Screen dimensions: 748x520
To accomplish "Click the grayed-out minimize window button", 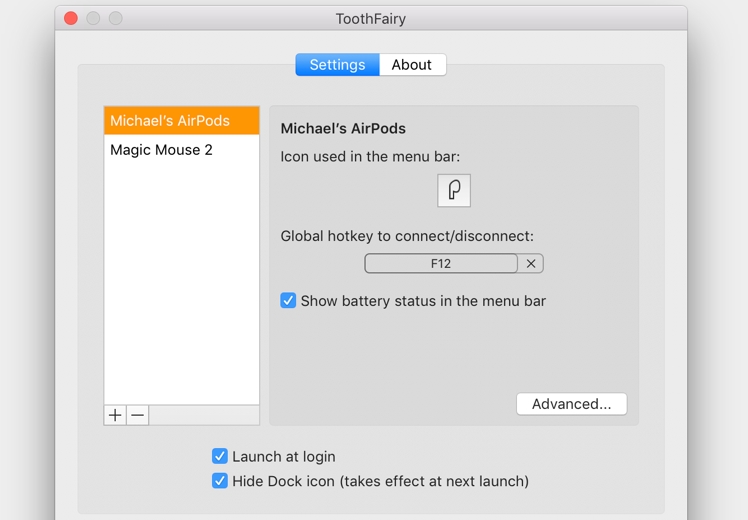I will pyautogui.click(x=93, y=19).
